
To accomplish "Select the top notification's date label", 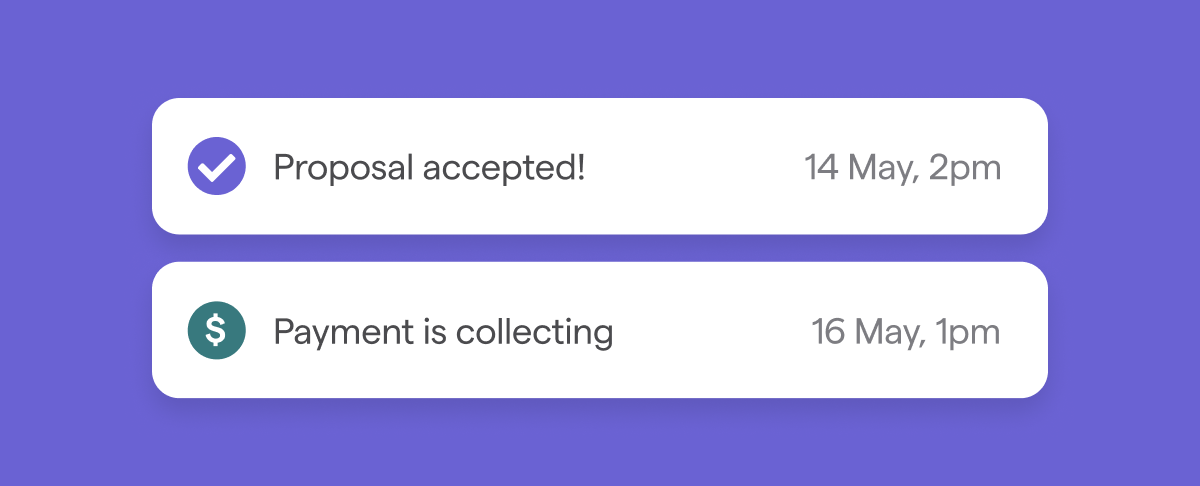I will tap(902, 168).
